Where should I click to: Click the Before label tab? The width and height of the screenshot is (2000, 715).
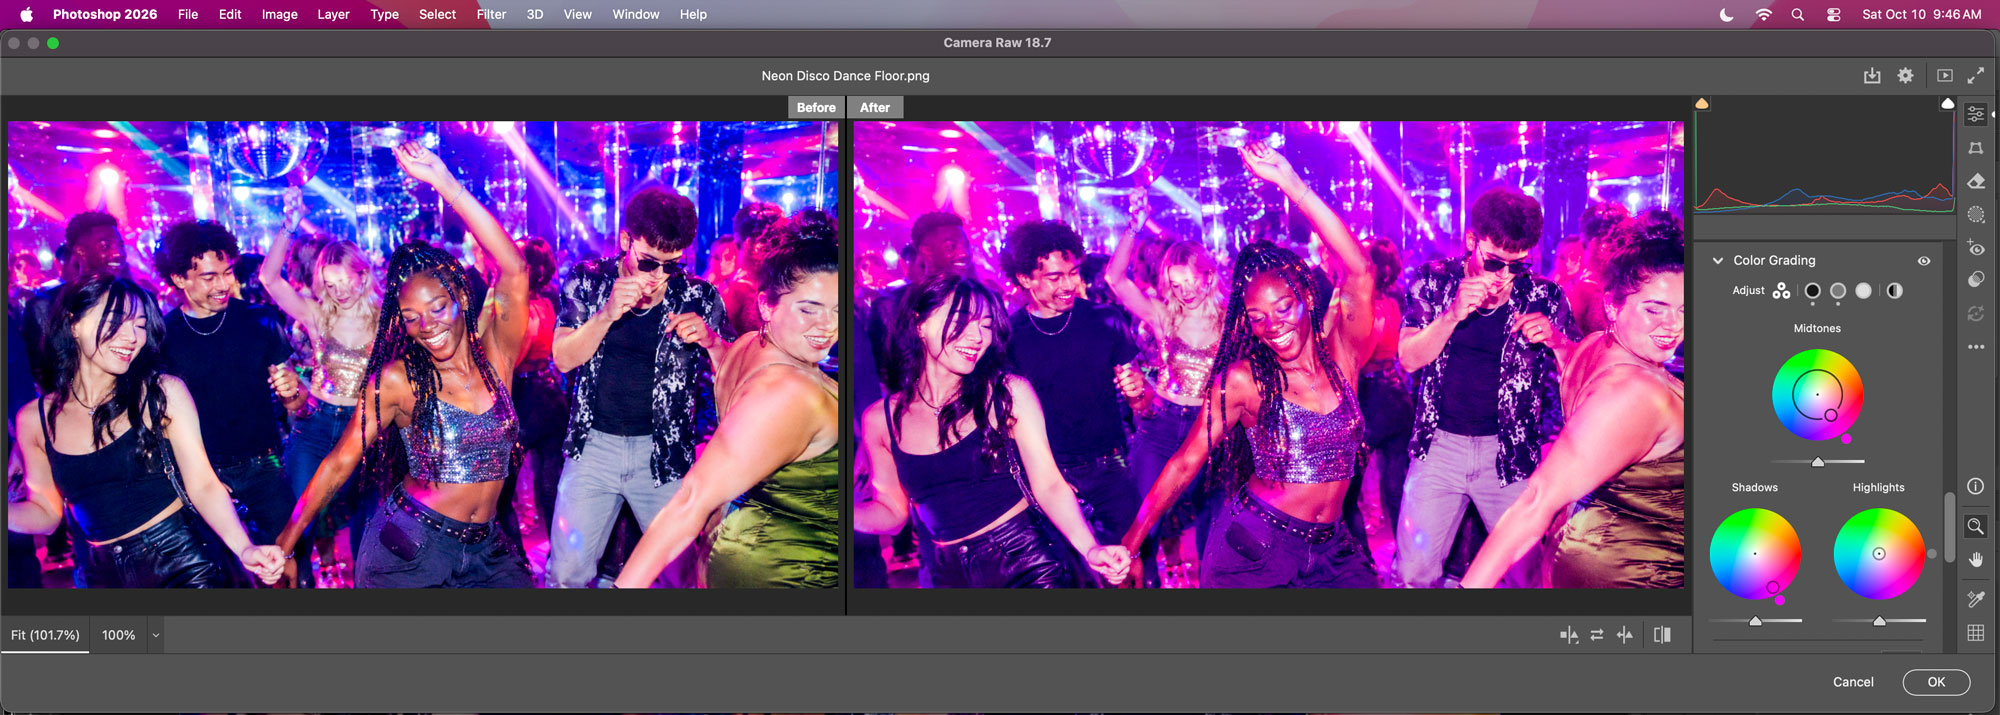coord(816,108)
